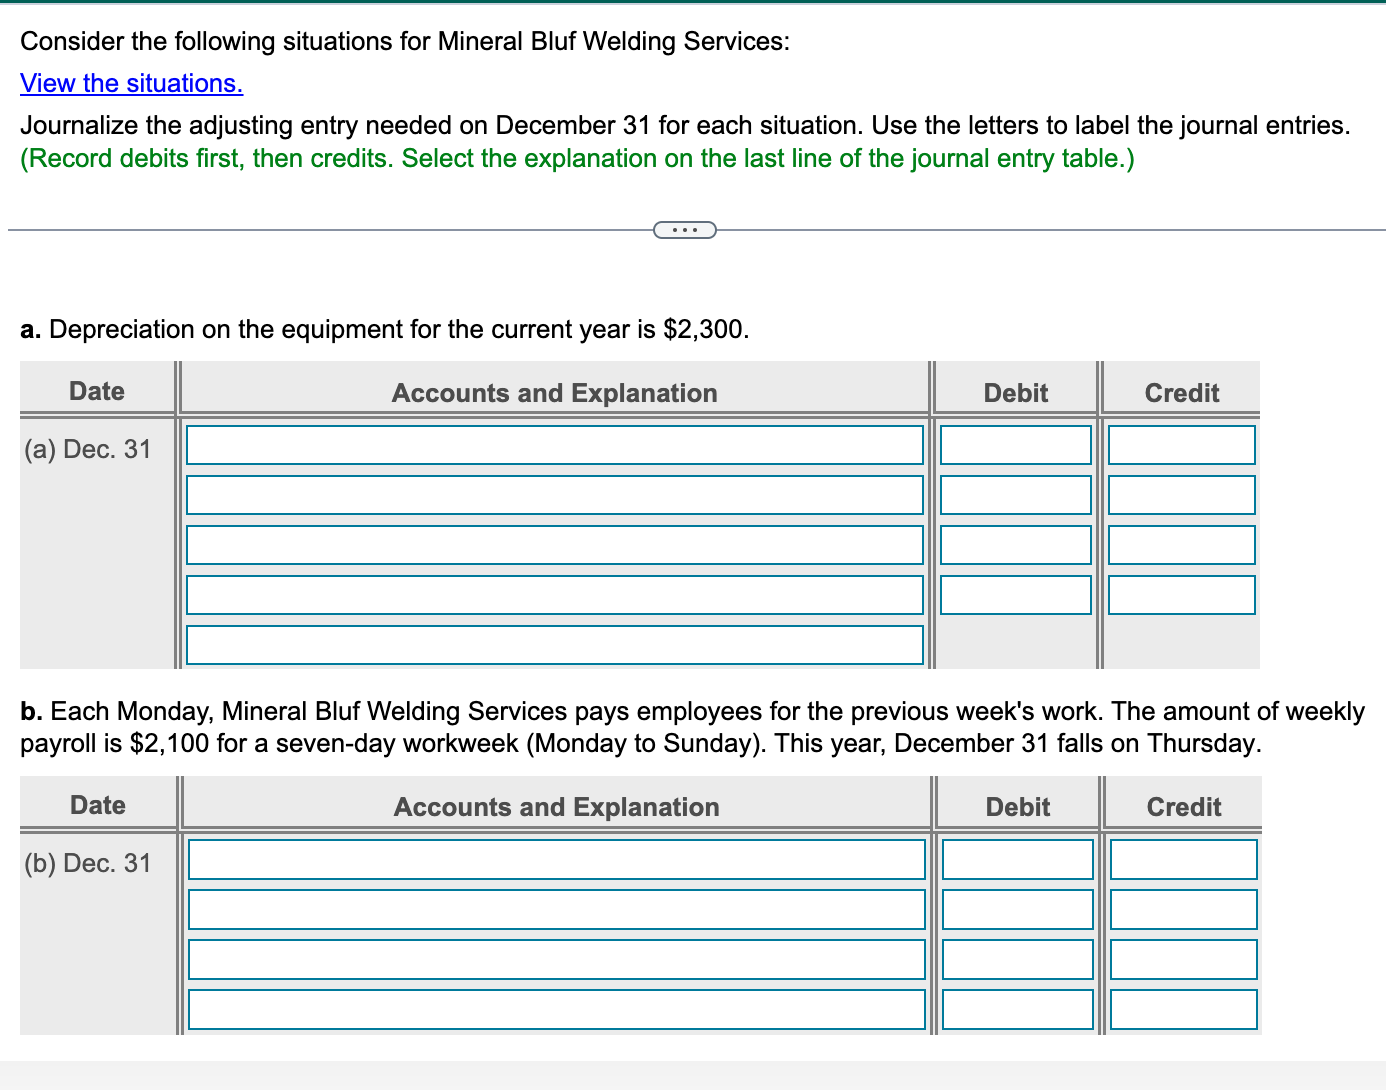
Task: Click 'b. Each Monday' situation paragraph
Action: tap(692, 727)
